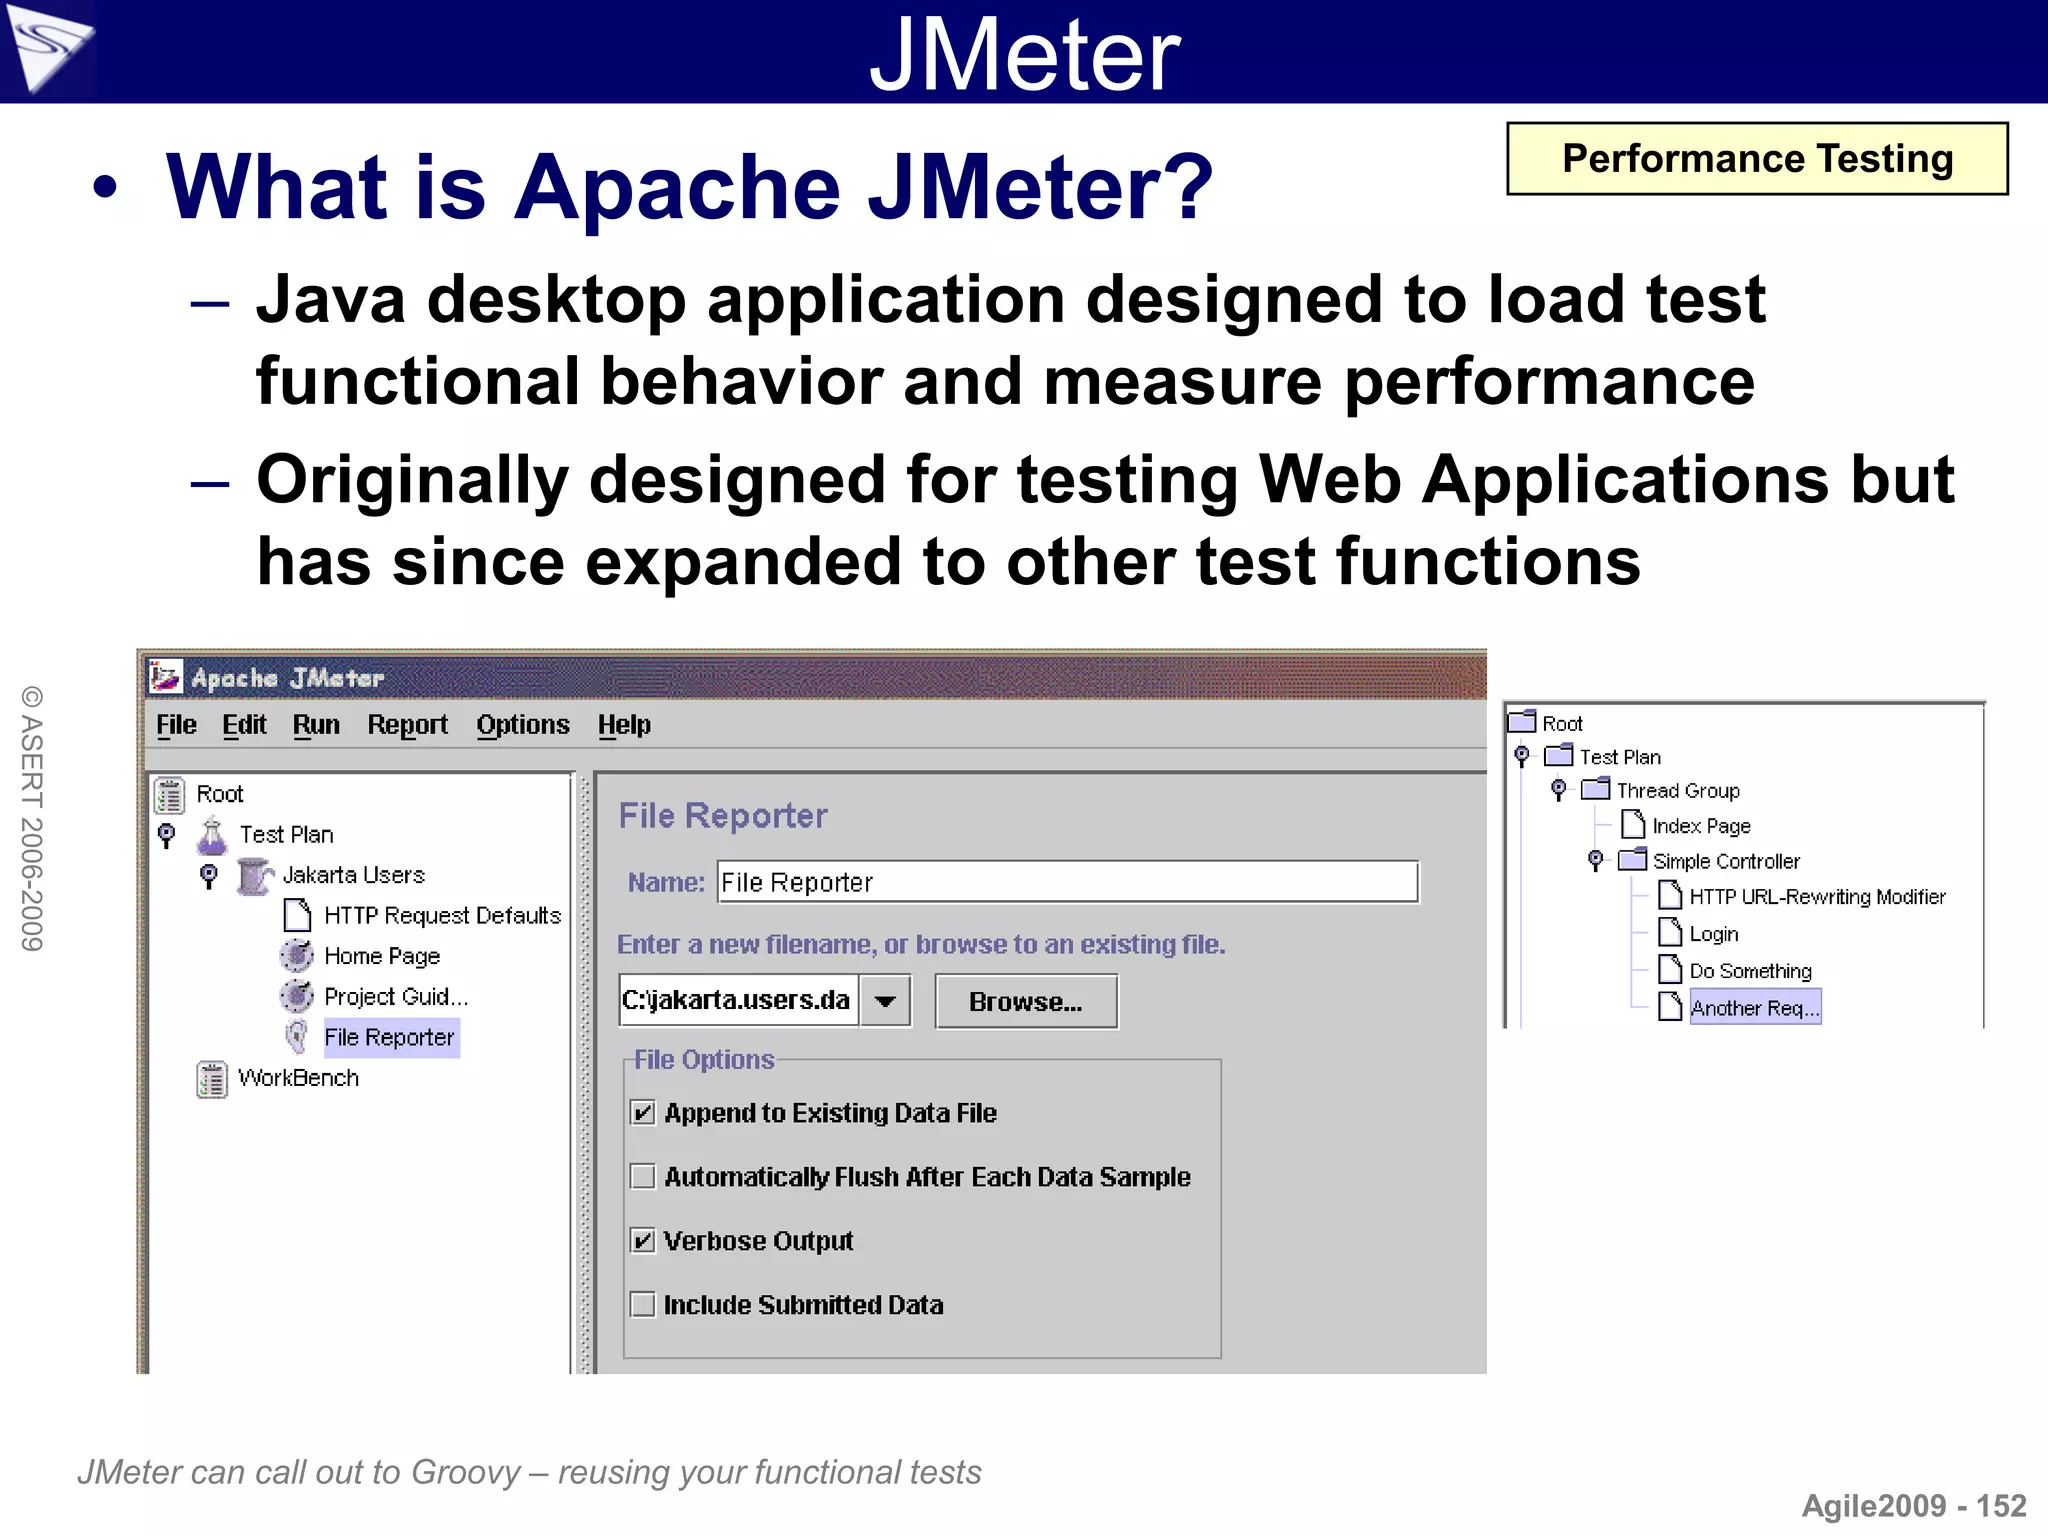
Task: Select Index Page in the right tree
Action: point(1701,826)
